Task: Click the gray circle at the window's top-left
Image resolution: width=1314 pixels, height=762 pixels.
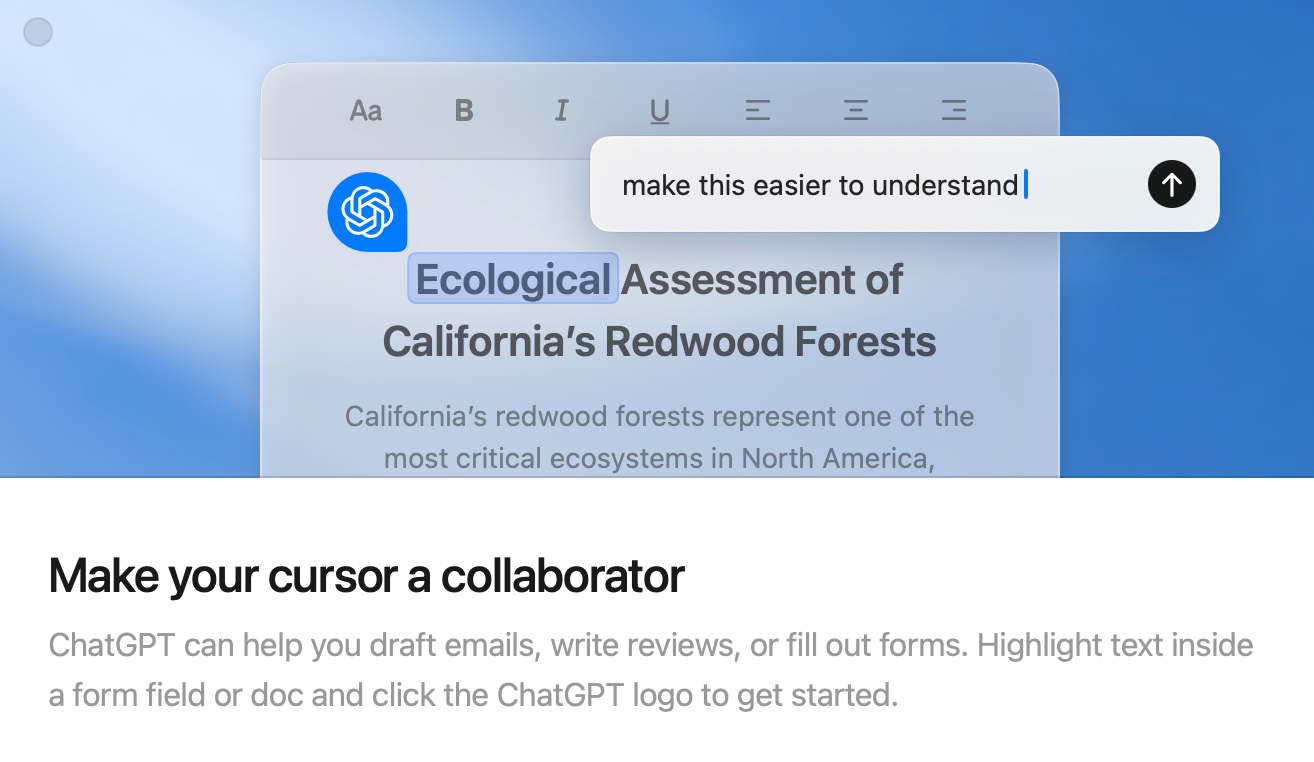Action: 38,33
